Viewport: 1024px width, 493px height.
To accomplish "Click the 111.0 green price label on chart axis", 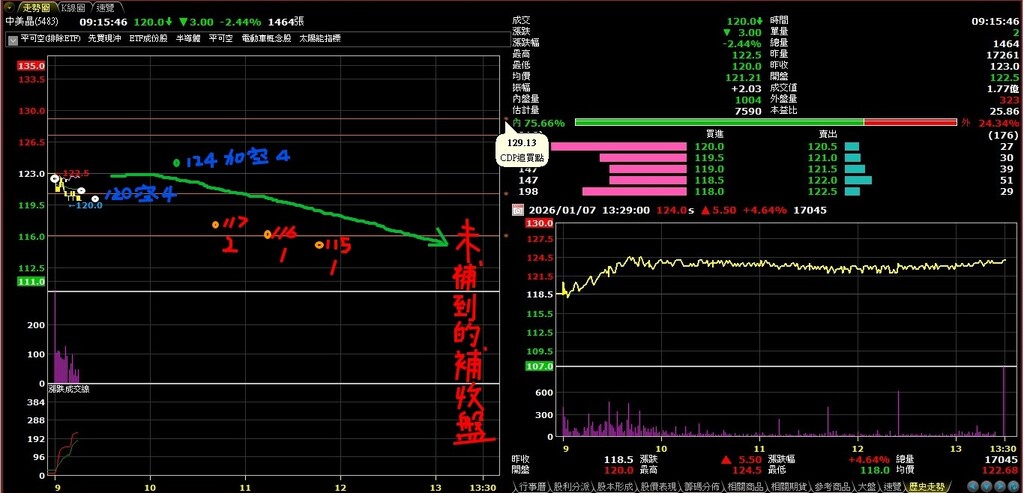I will [x=31, y=283].
